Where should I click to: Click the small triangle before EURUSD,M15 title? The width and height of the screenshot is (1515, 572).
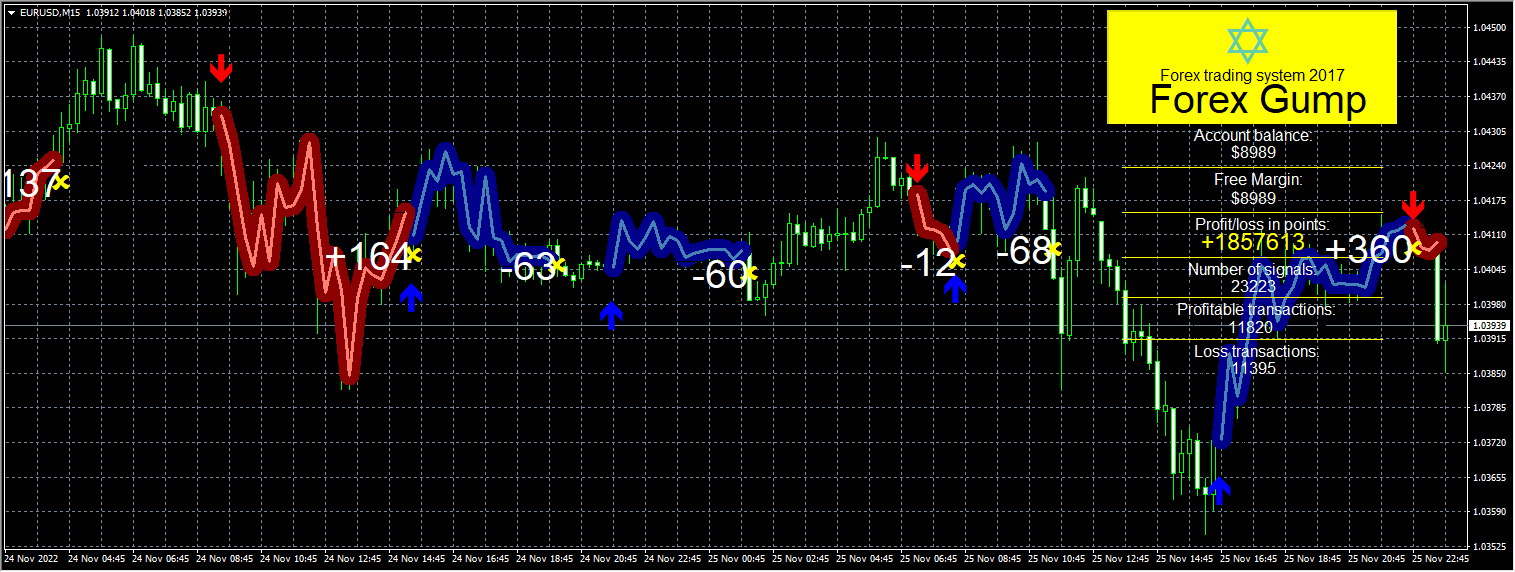(x=10, y=12)
